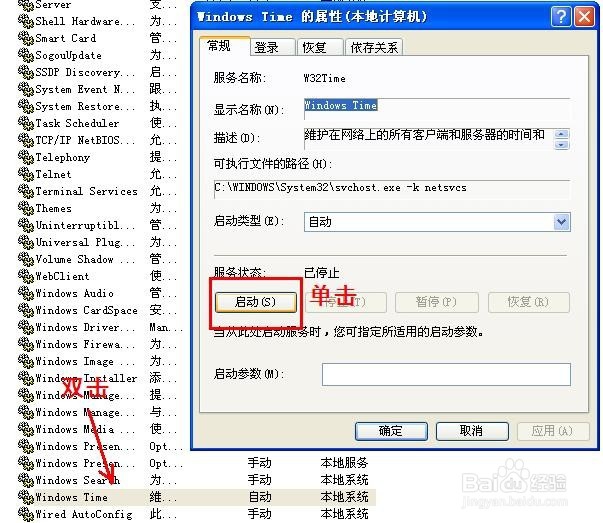
Task: Click the gear icon beside Windows Time service
Action: click(26, 497)
